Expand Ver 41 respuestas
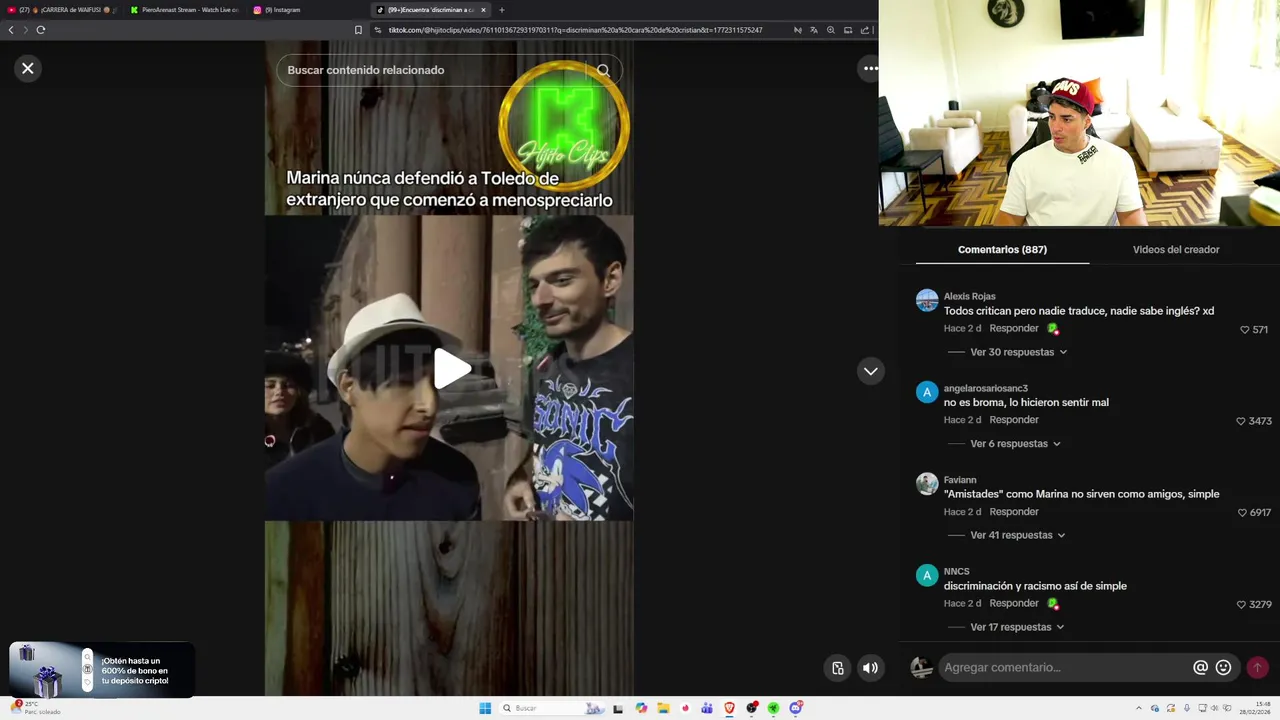 (1018, 535)
